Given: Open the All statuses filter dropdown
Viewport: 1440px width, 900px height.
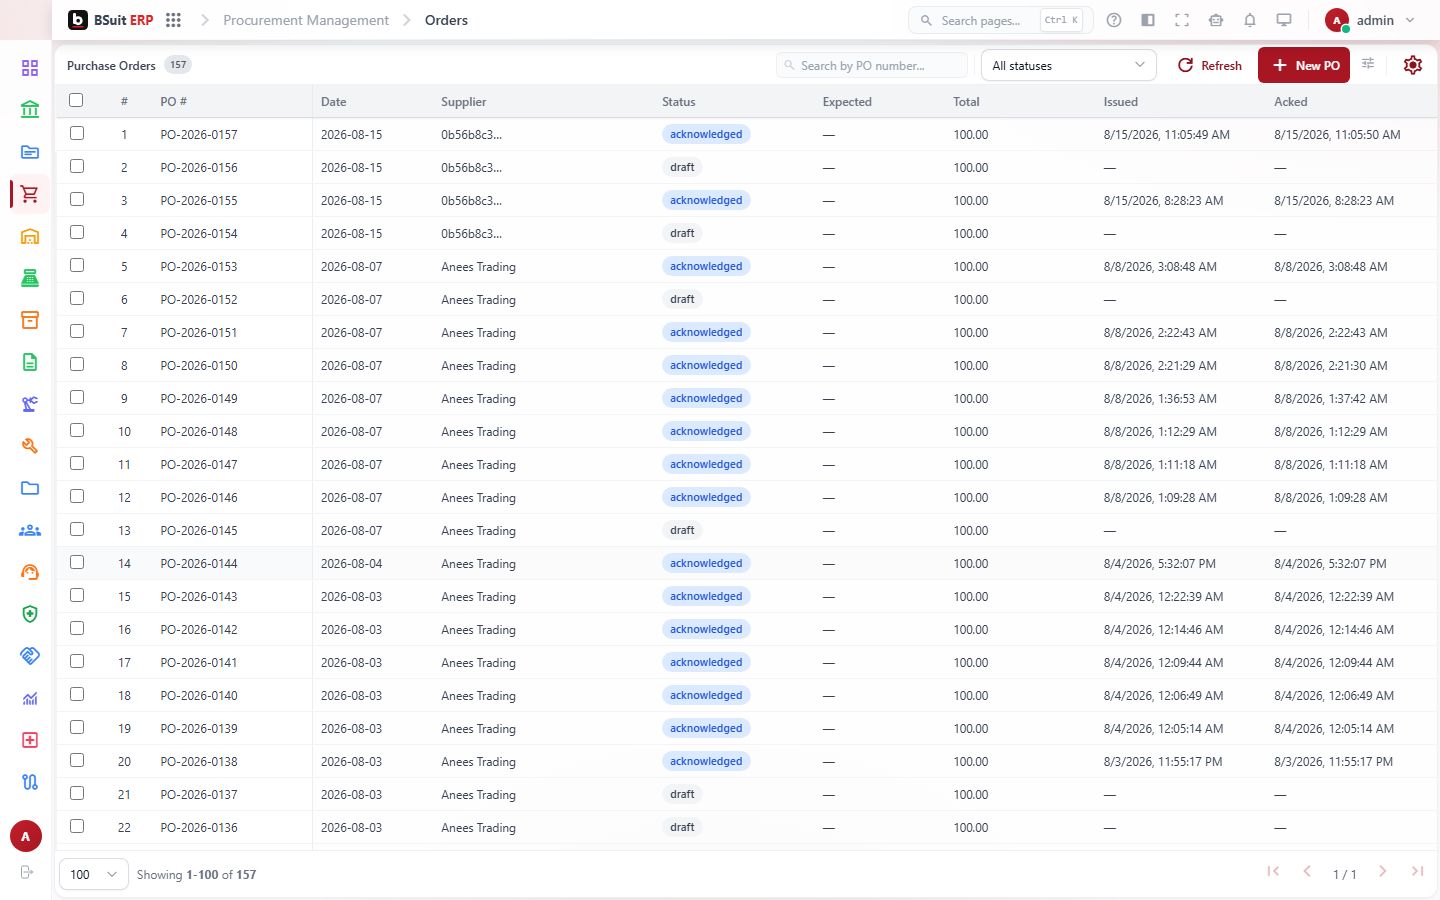Looking at the screenshot, I should click(x=1068, y=65).
